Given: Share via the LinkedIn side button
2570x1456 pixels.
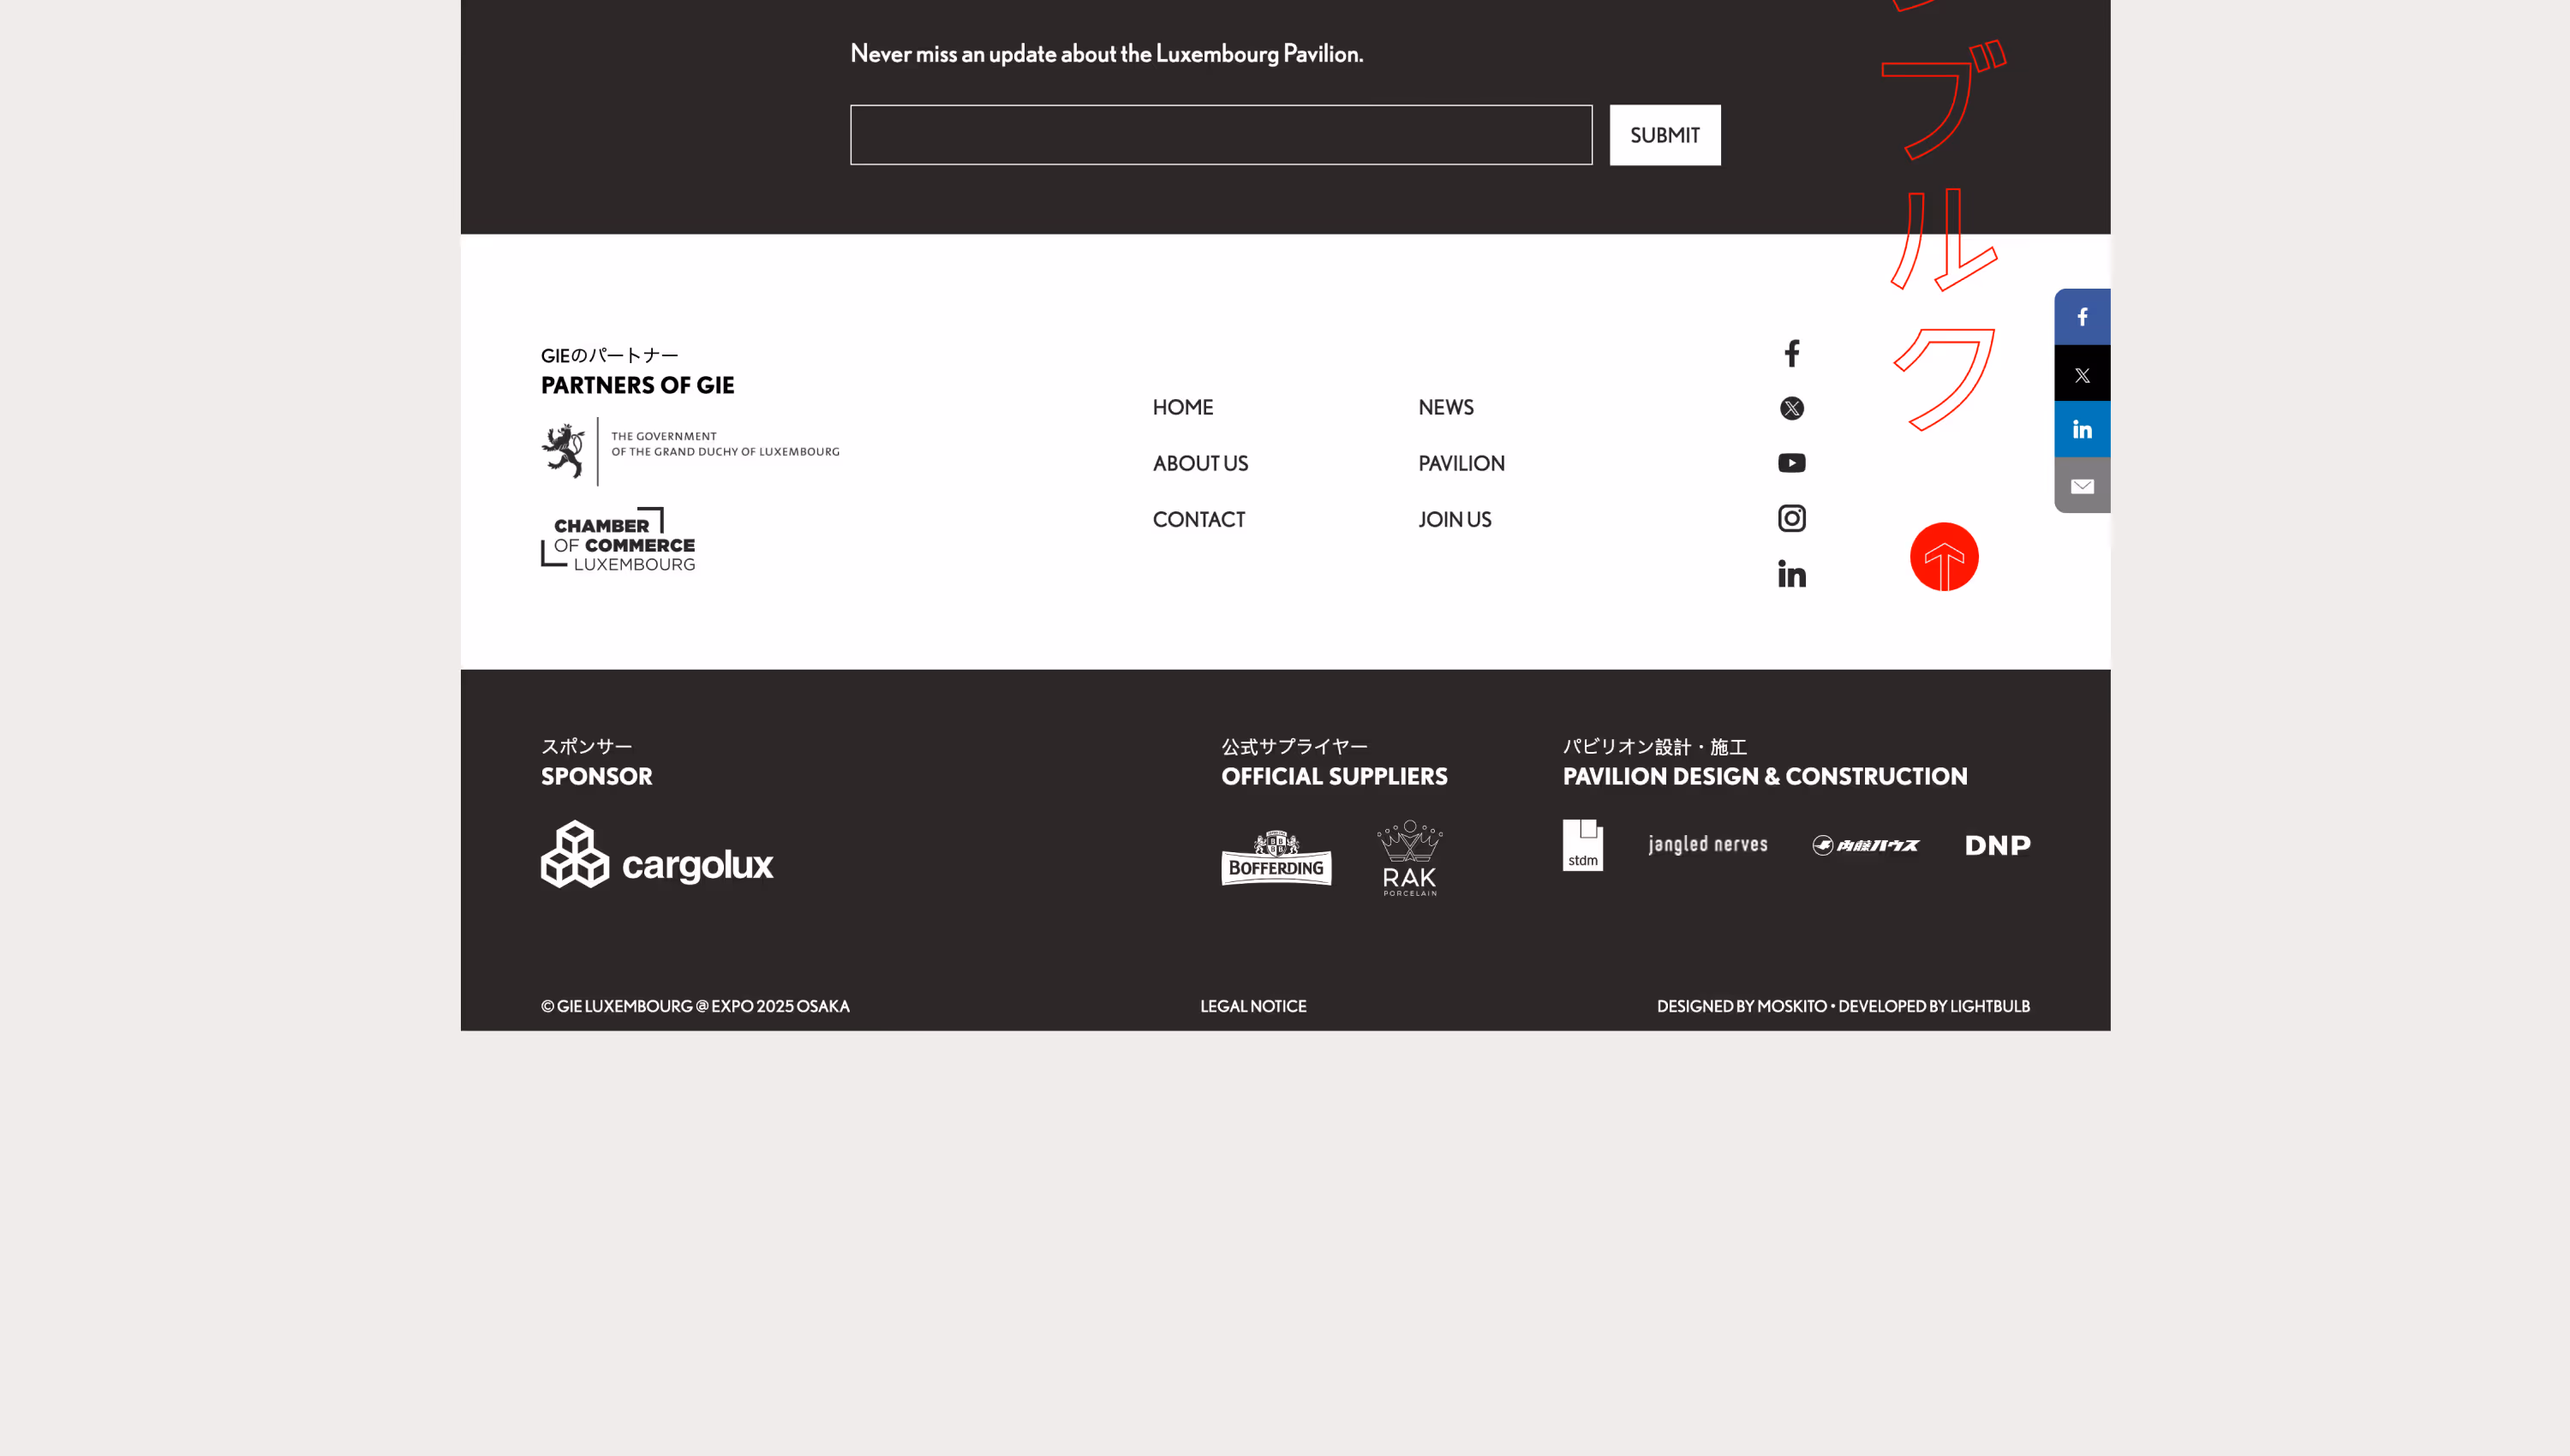Looking at the screenshot, I should 2081,430.
